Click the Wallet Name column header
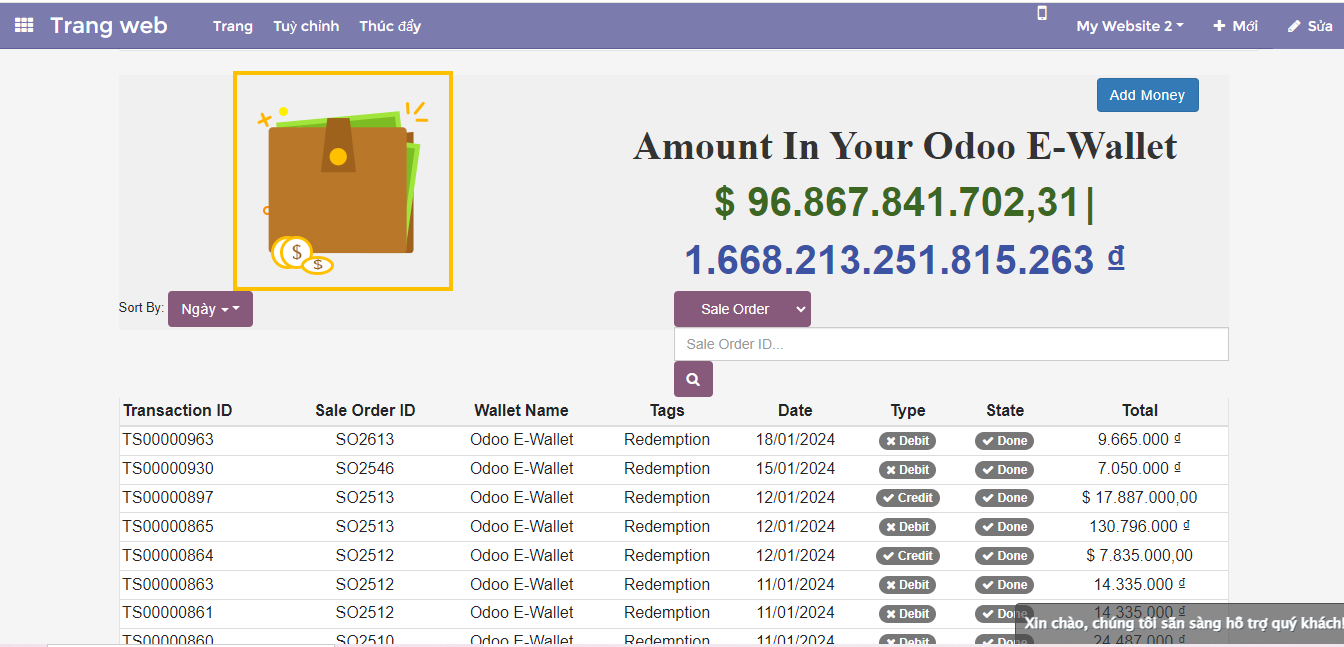 click(x=521, y=410)
